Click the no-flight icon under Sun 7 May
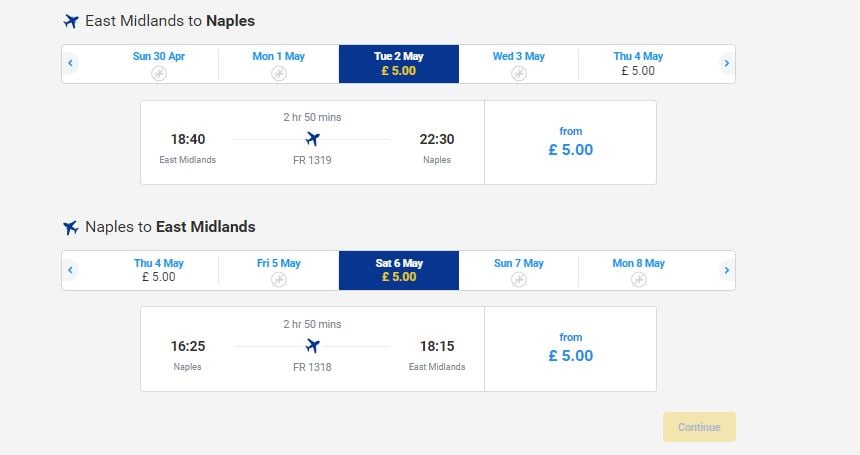This screenshot has height=455, width=860. pyautogui.click(x=518, y=280)
